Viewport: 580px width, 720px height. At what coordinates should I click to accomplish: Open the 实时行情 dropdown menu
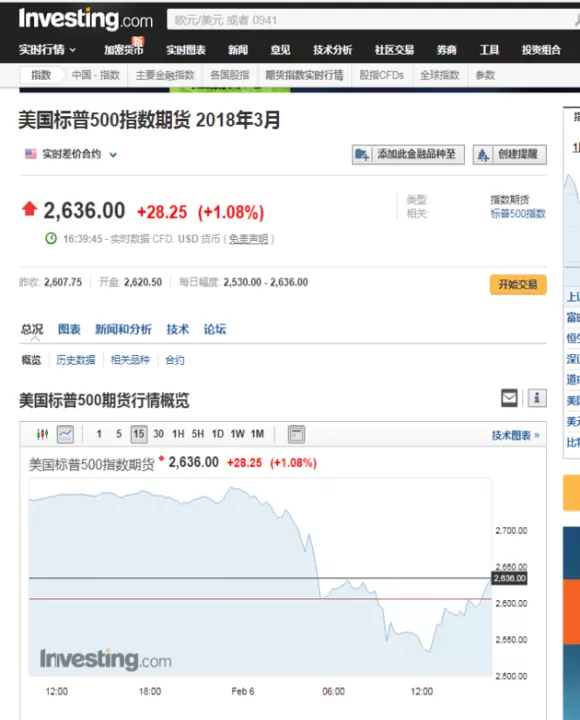tap(47, 50)
